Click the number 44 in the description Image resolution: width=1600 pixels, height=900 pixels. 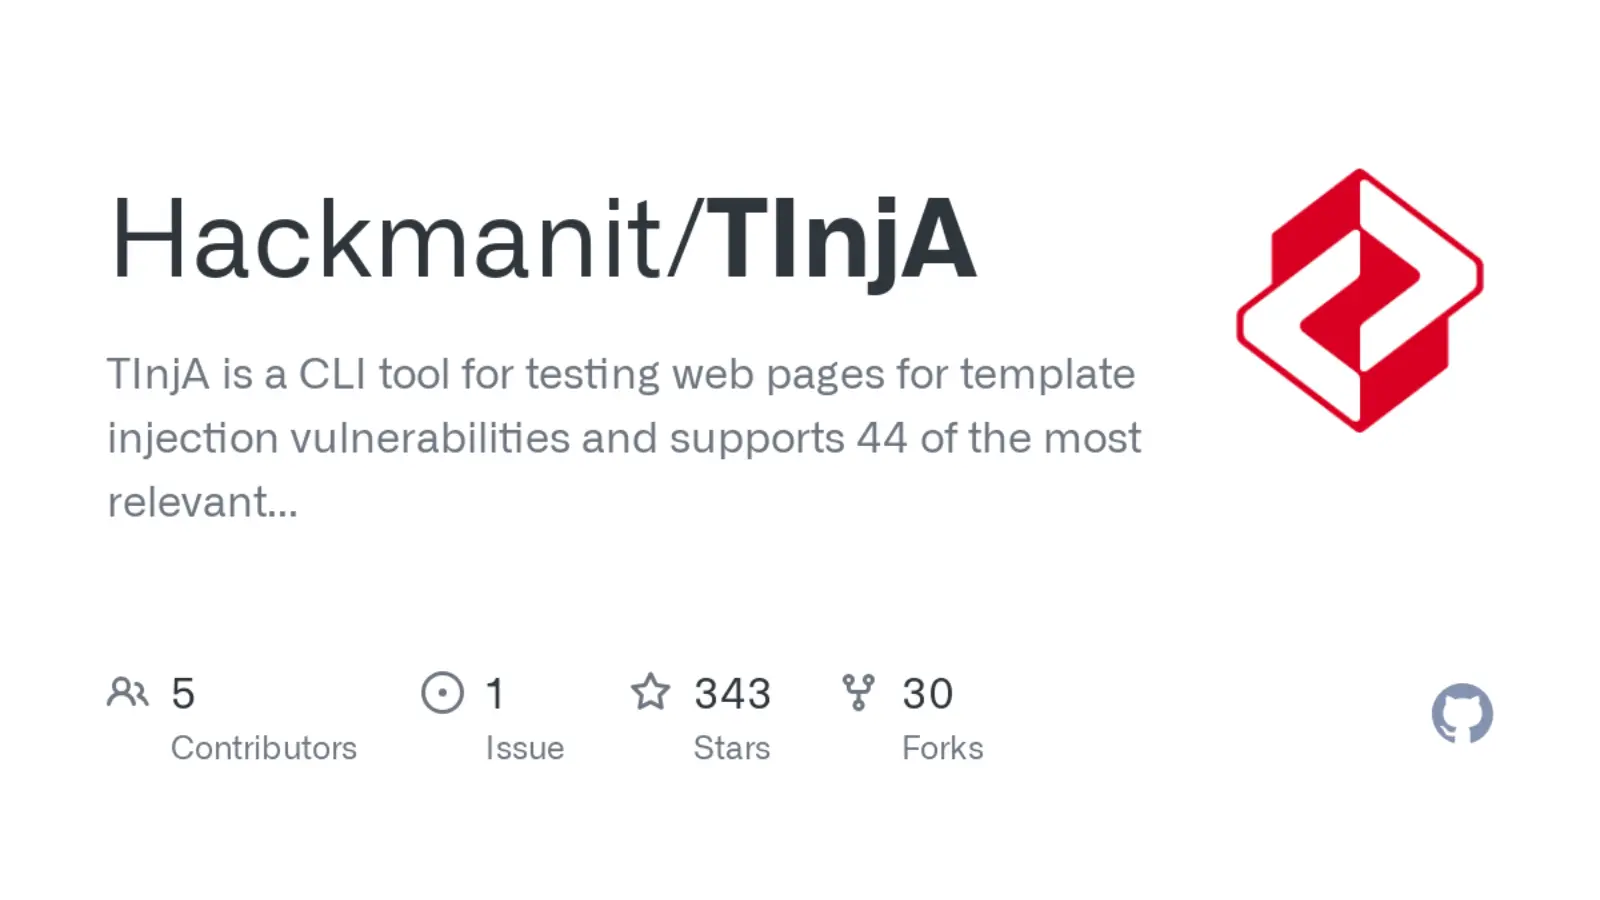882,439
